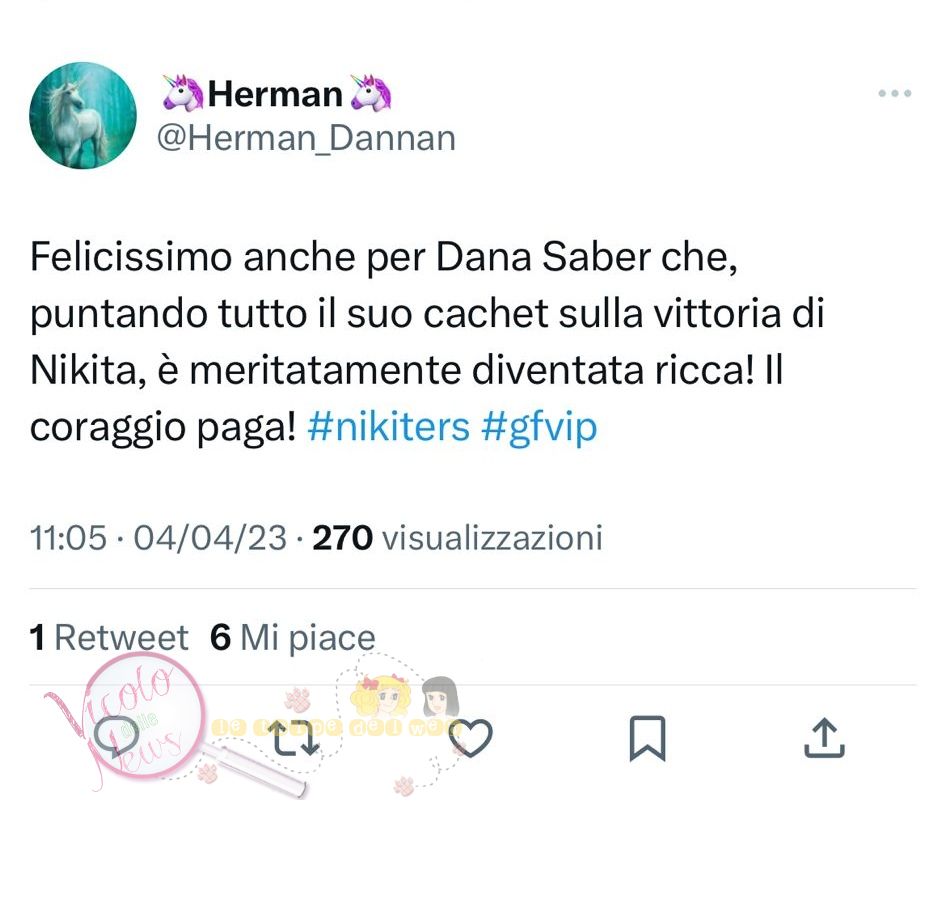Select the tweet text about Dana Saber

tap(427, 343)
